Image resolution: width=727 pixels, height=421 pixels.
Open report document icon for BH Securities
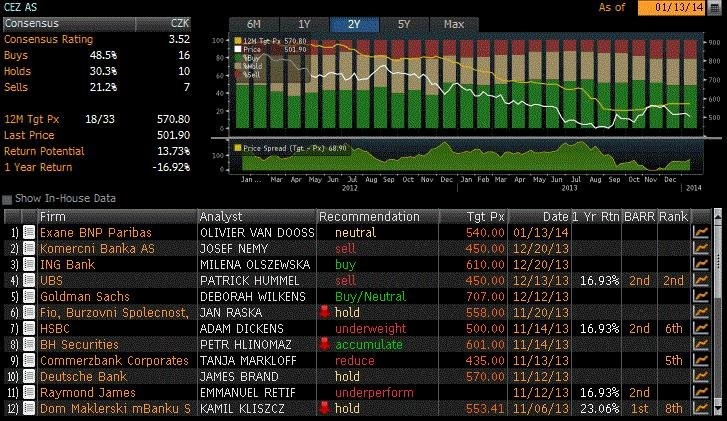29,344
